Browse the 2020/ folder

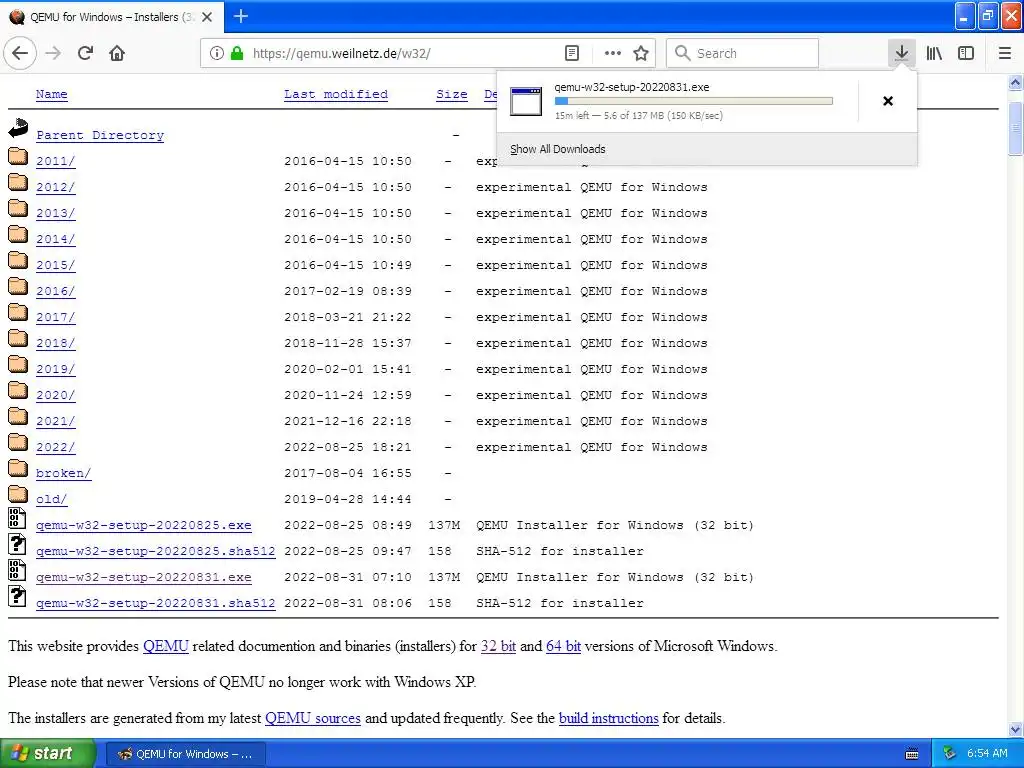(x=56, y=395)
